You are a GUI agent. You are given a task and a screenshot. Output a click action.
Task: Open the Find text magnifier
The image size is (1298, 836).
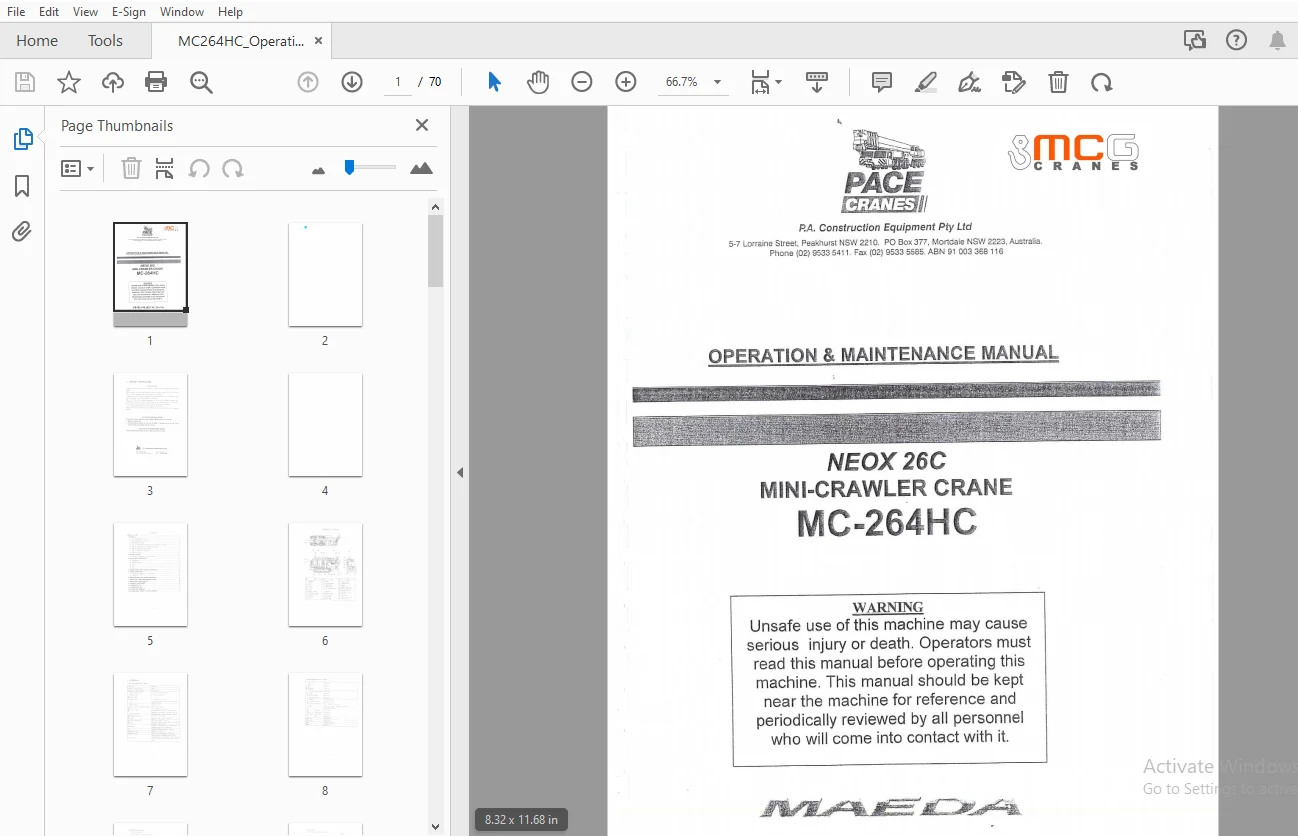click(201, 82)
